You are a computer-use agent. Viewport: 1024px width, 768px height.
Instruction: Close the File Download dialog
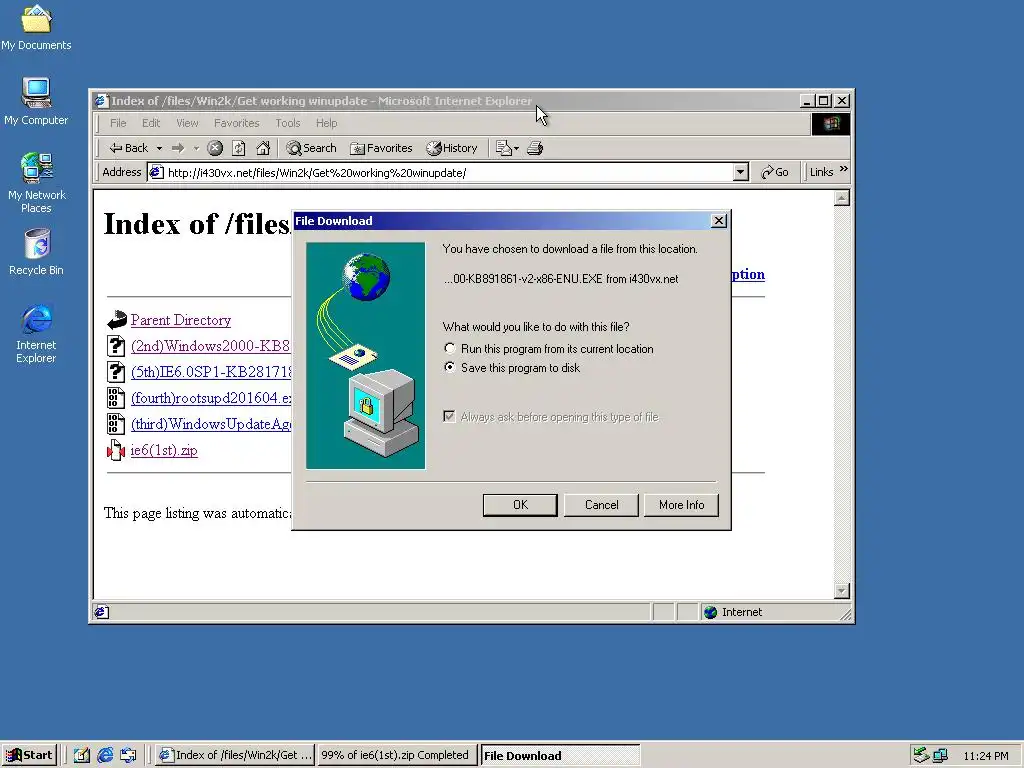[x=718, y=221]
